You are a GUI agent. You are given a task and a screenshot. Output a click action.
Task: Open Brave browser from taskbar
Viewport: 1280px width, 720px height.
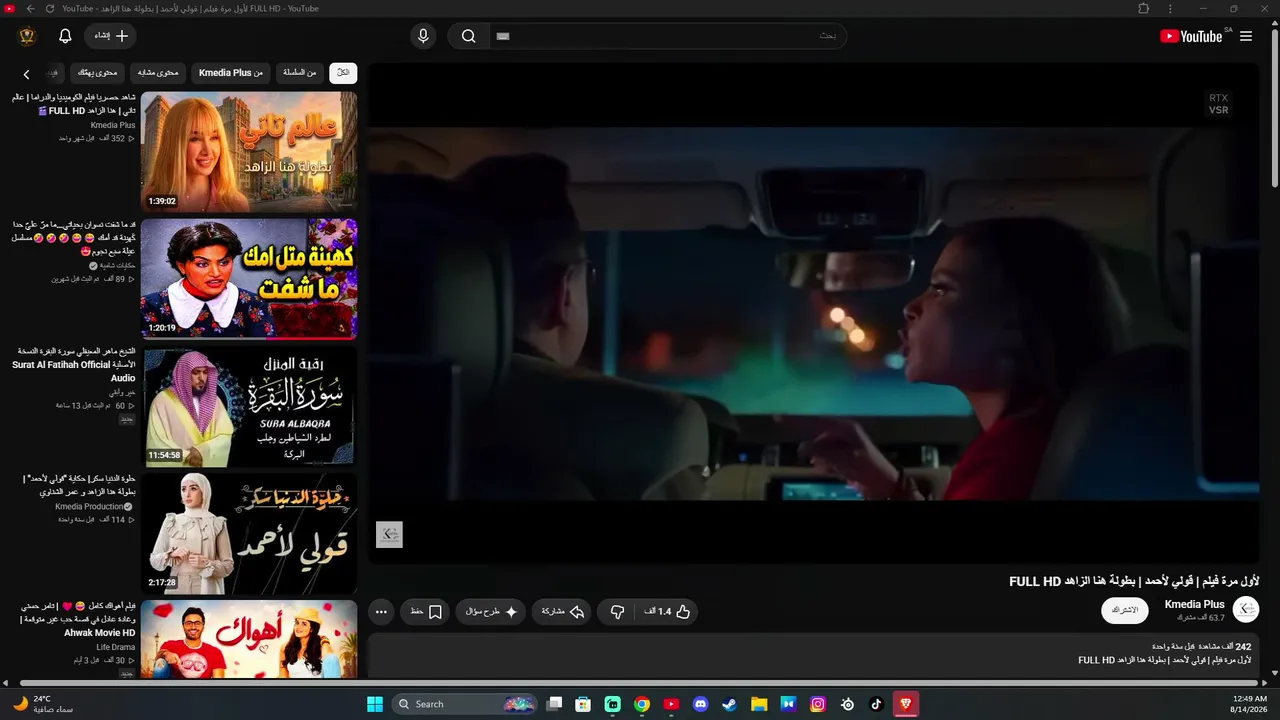(906, 704)
